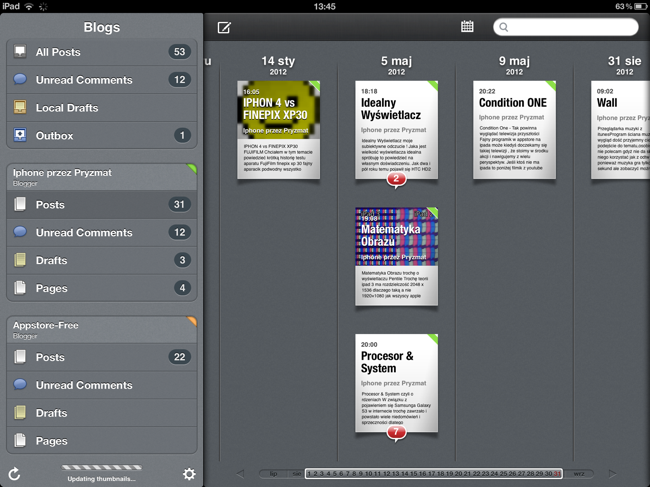Open settings gear icon
Viewport: 650px width, 487px height.
(x=189, y=474)
